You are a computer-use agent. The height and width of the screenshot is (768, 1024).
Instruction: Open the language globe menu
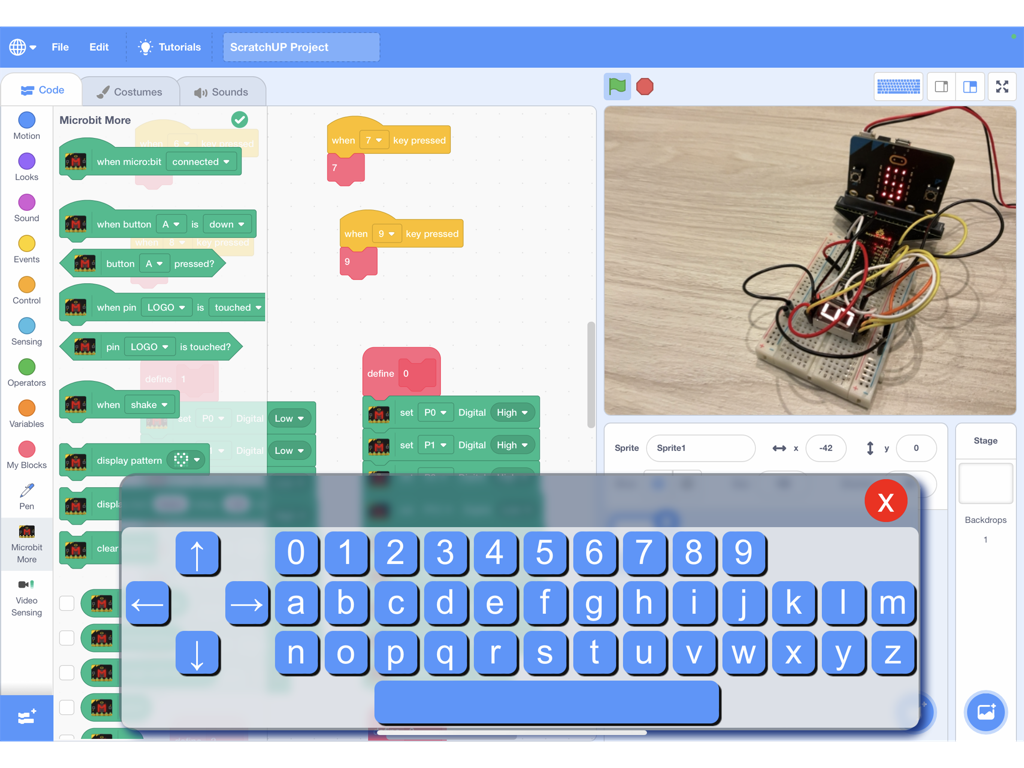(x=20, y=46)
